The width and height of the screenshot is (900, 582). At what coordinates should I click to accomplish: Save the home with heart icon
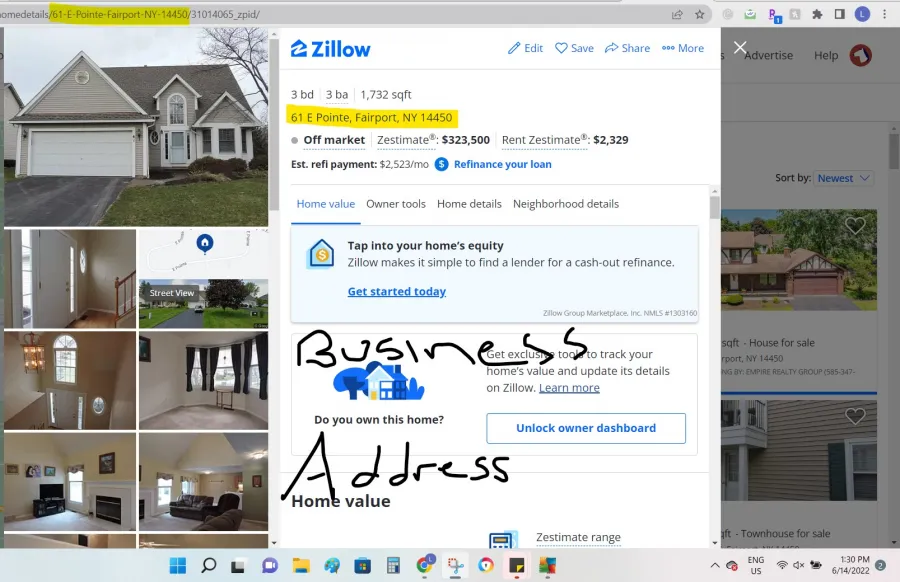574,48
